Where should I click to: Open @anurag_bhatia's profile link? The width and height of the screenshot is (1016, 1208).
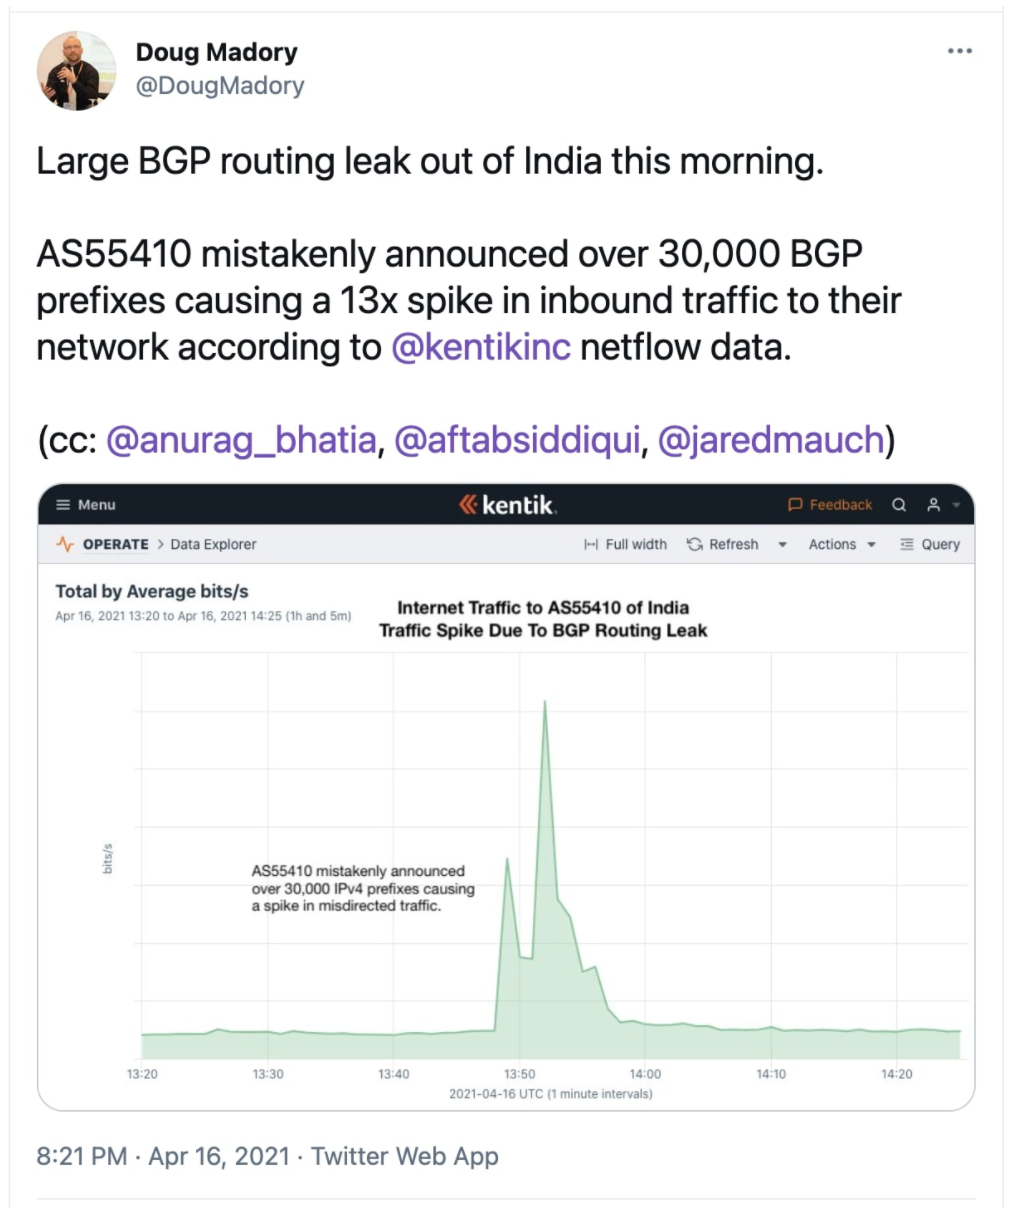240,440
